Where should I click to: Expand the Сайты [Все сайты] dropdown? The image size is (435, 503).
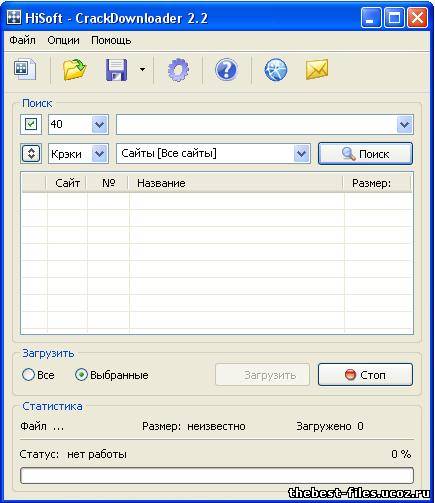(302, 154)
